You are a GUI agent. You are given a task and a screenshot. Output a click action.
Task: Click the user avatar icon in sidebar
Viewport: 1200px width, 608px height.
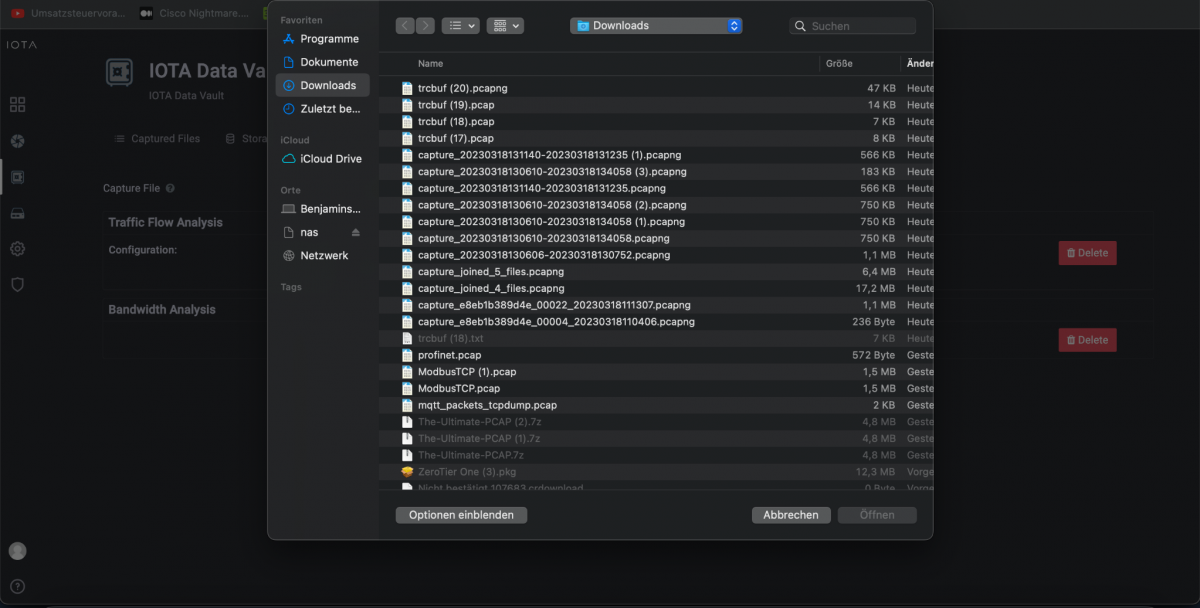[17, 551]
